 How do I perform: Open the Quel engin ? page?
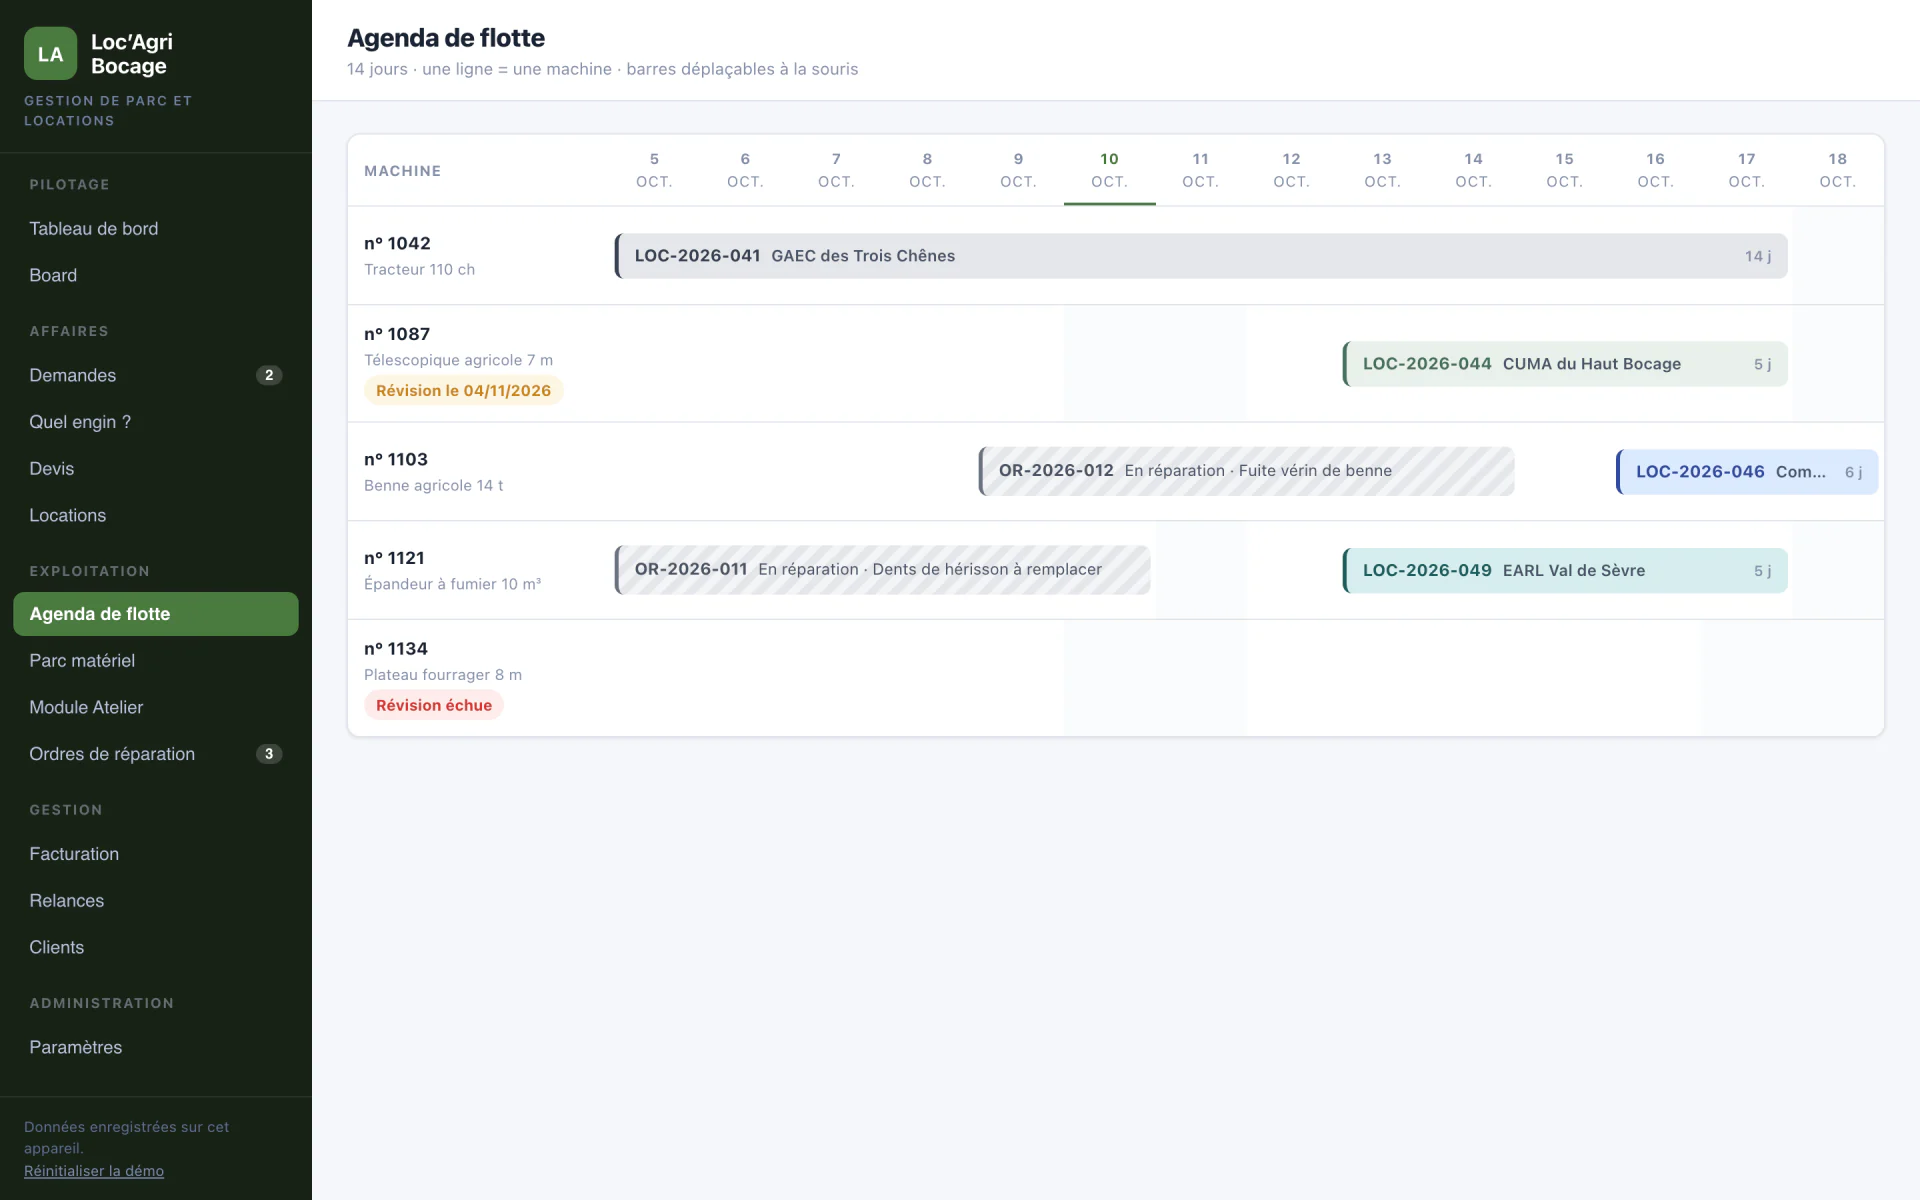(x=156, y=422)
